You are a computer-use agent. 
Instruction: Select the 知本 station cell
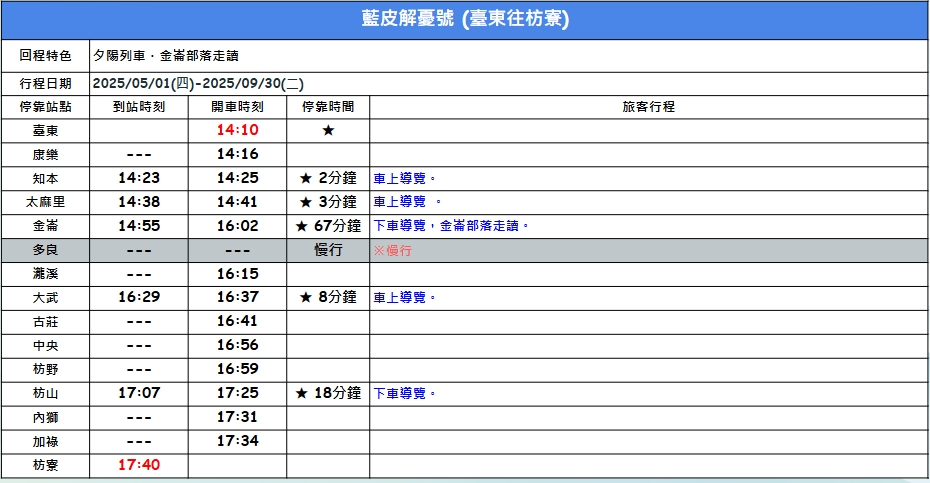[45, 179]
